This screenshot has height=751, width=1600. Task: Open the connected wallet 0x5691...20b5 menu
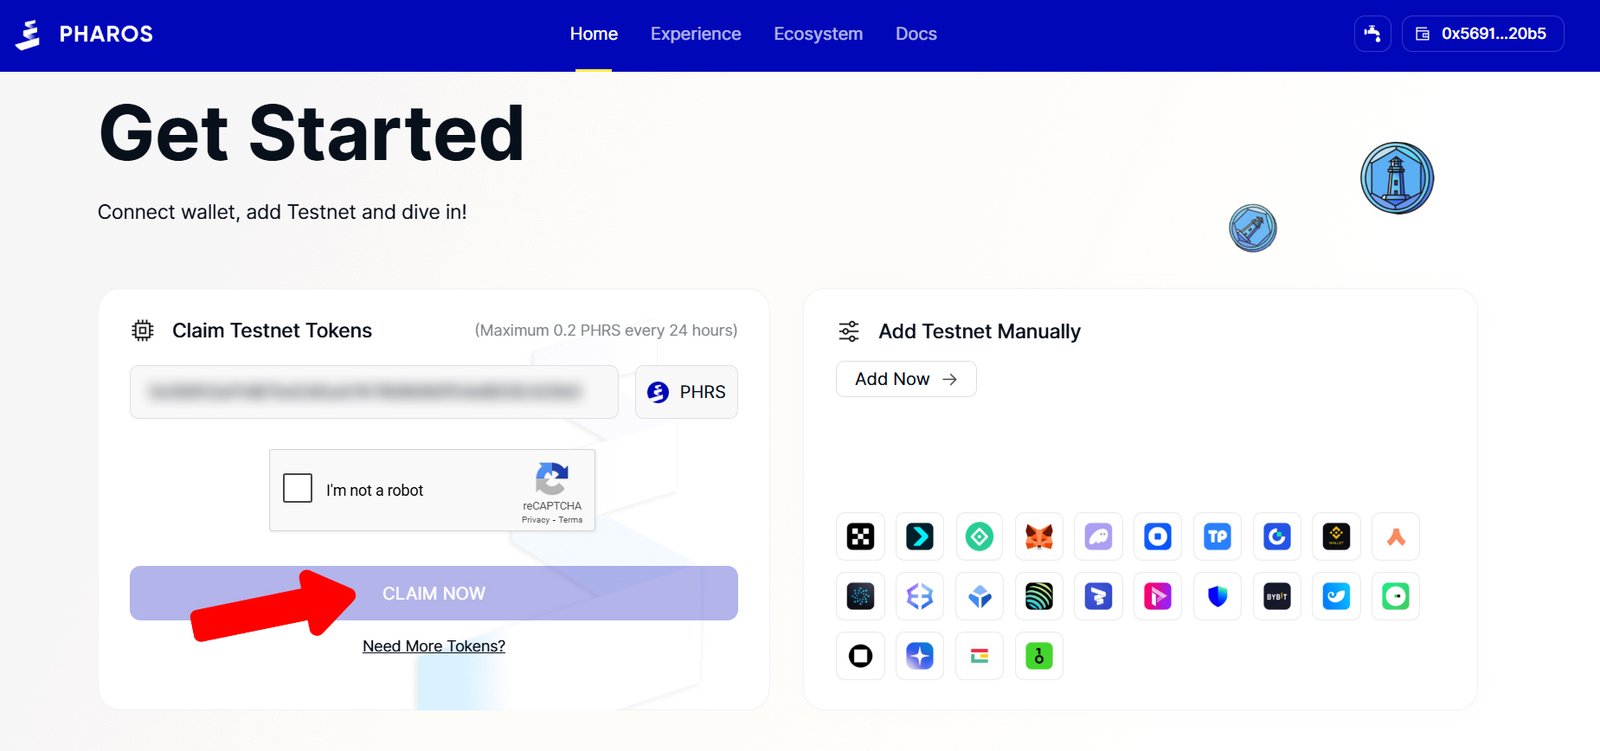(x=1482, y=34)
